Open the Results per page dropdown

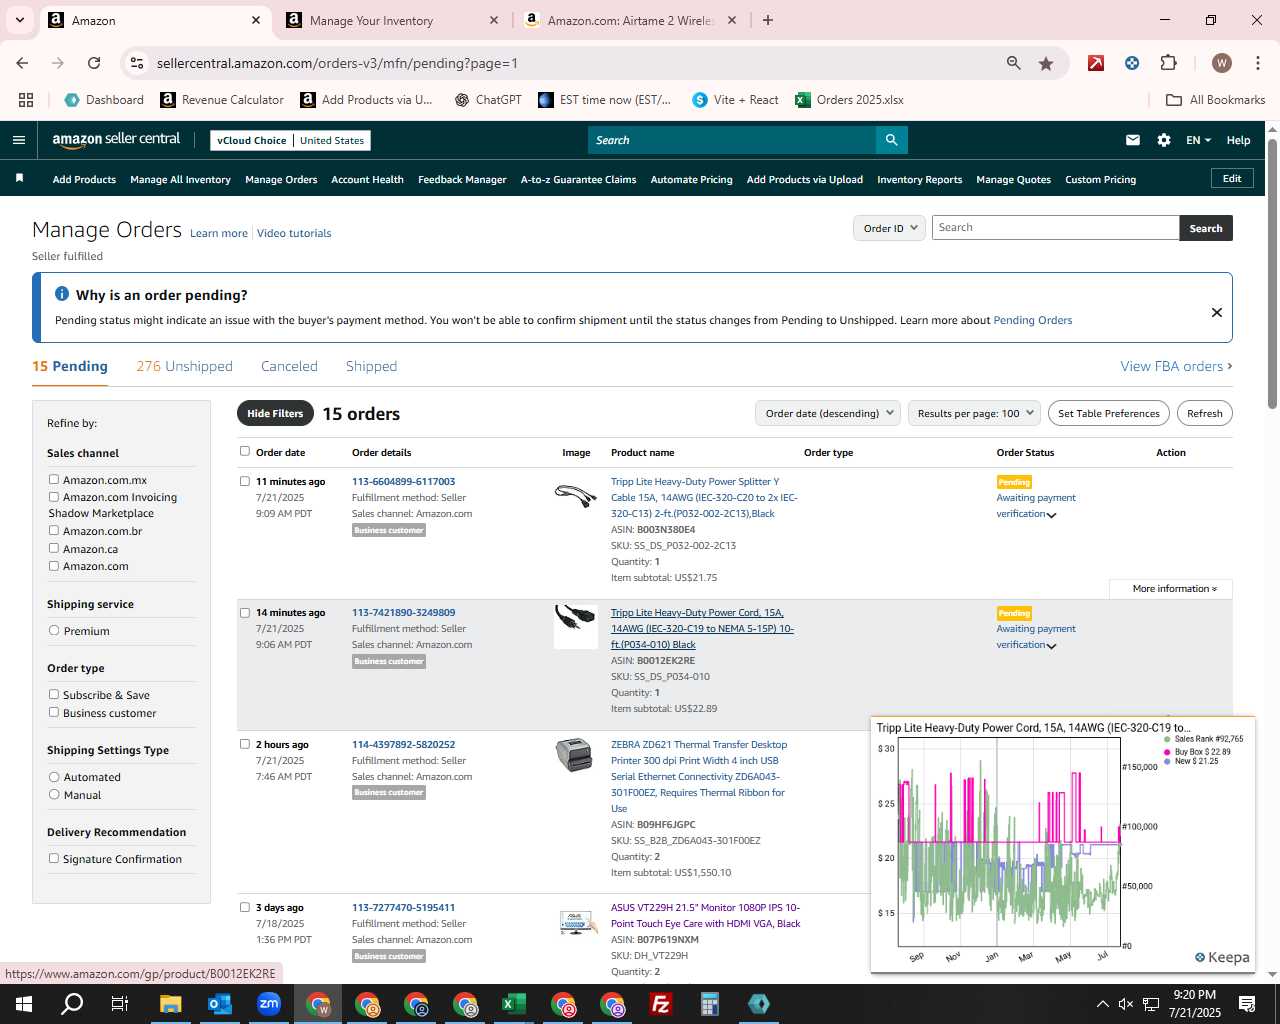(974, 413)
